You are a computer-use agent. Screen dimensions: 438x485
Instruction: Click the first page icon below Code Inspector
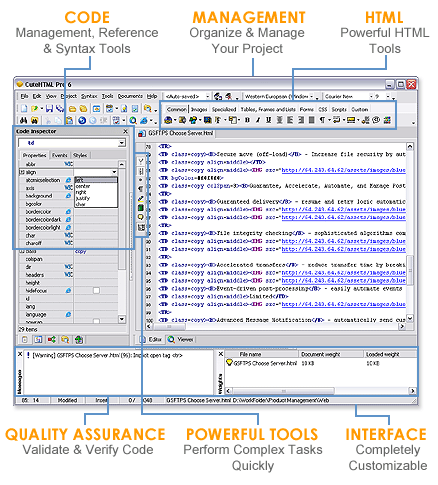coord(25,339)
